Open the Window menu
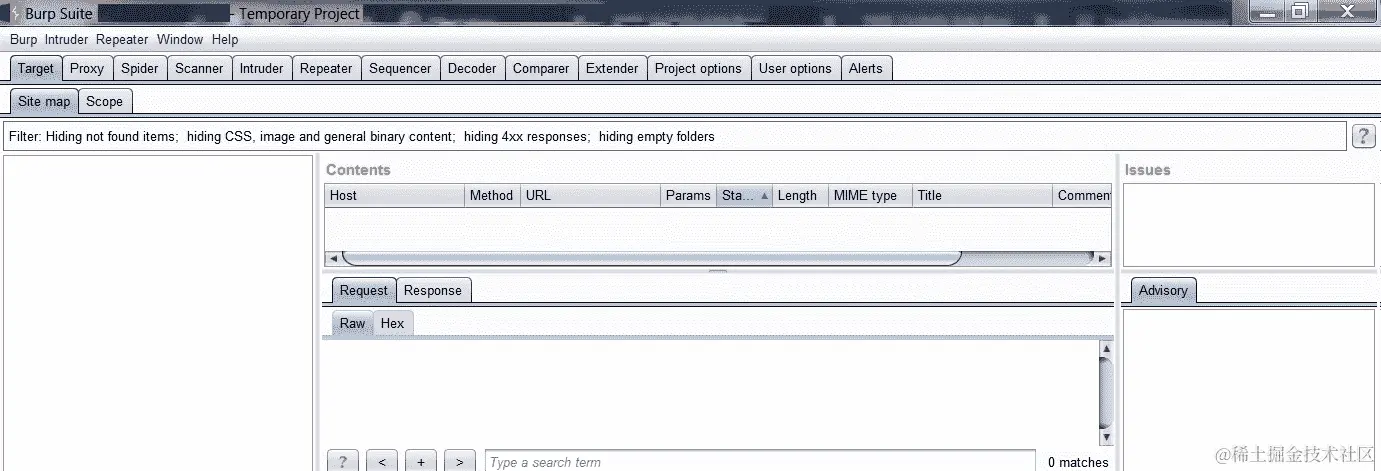The image size is (1381, 471). tap(180, 39)
